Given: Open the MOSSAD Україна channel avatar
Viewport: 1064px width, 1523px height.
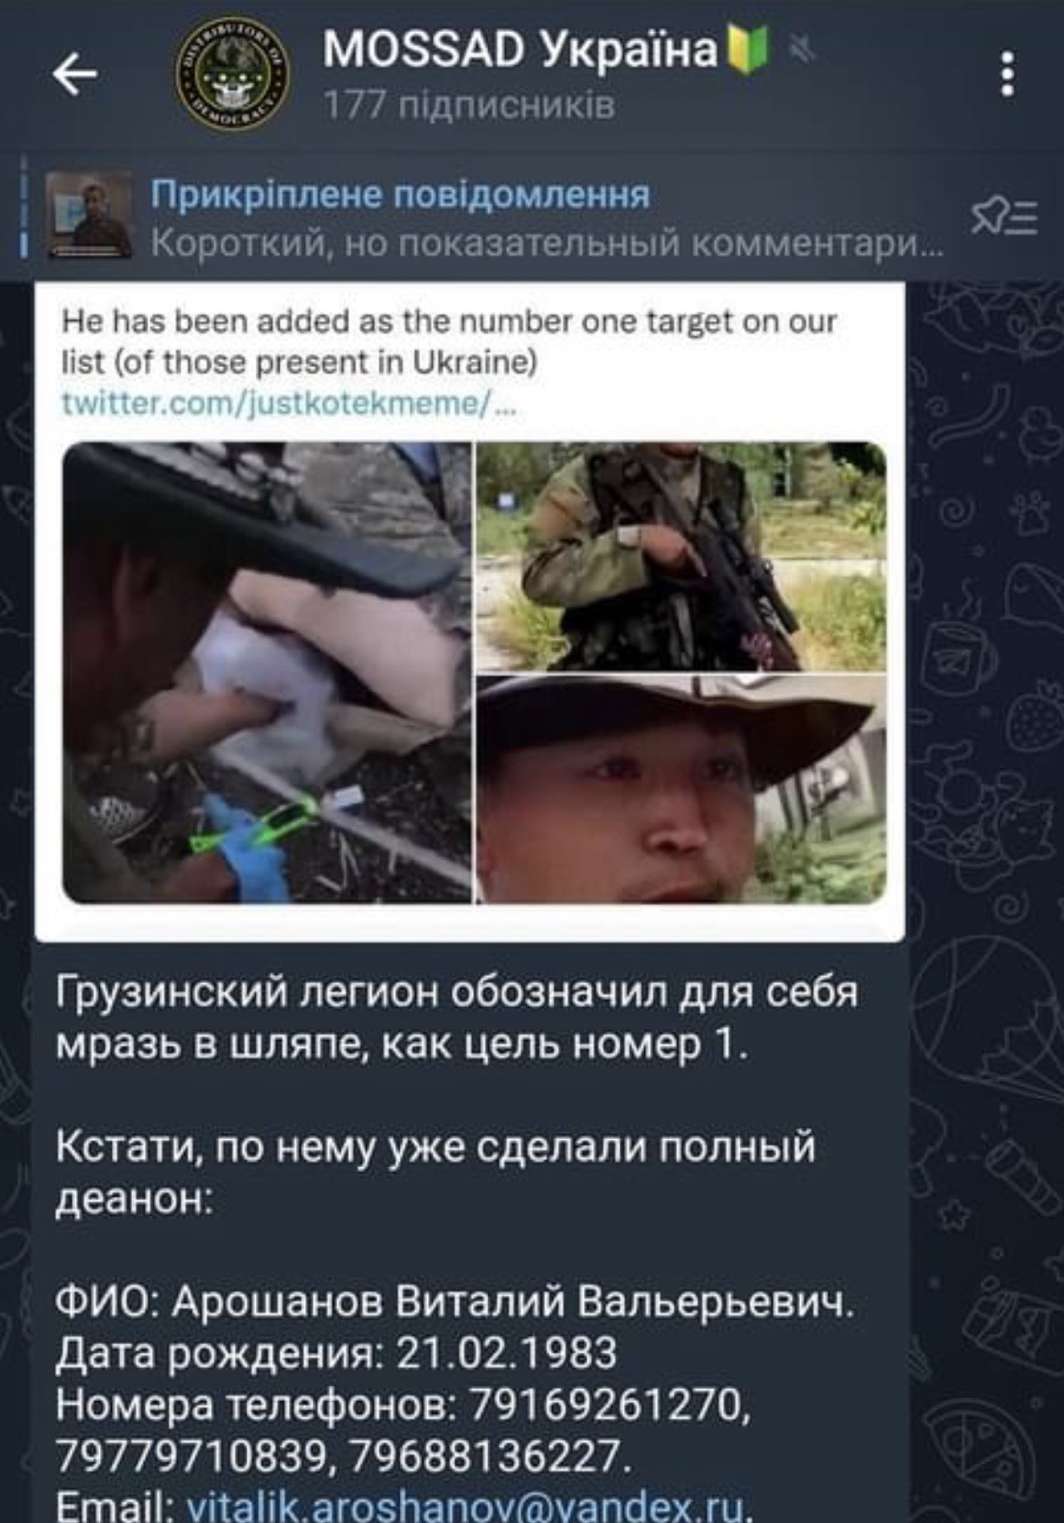Looking at the screenshot, I should coord(234,74).
